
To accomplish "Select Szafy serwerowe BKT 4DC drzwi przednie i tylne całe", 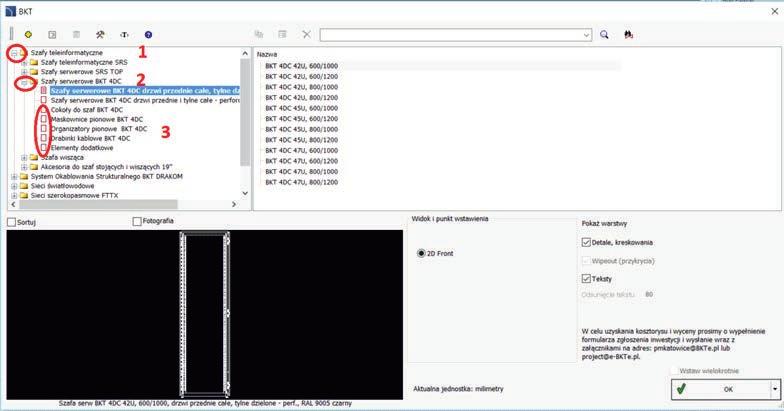I will [x=145, y=100].
